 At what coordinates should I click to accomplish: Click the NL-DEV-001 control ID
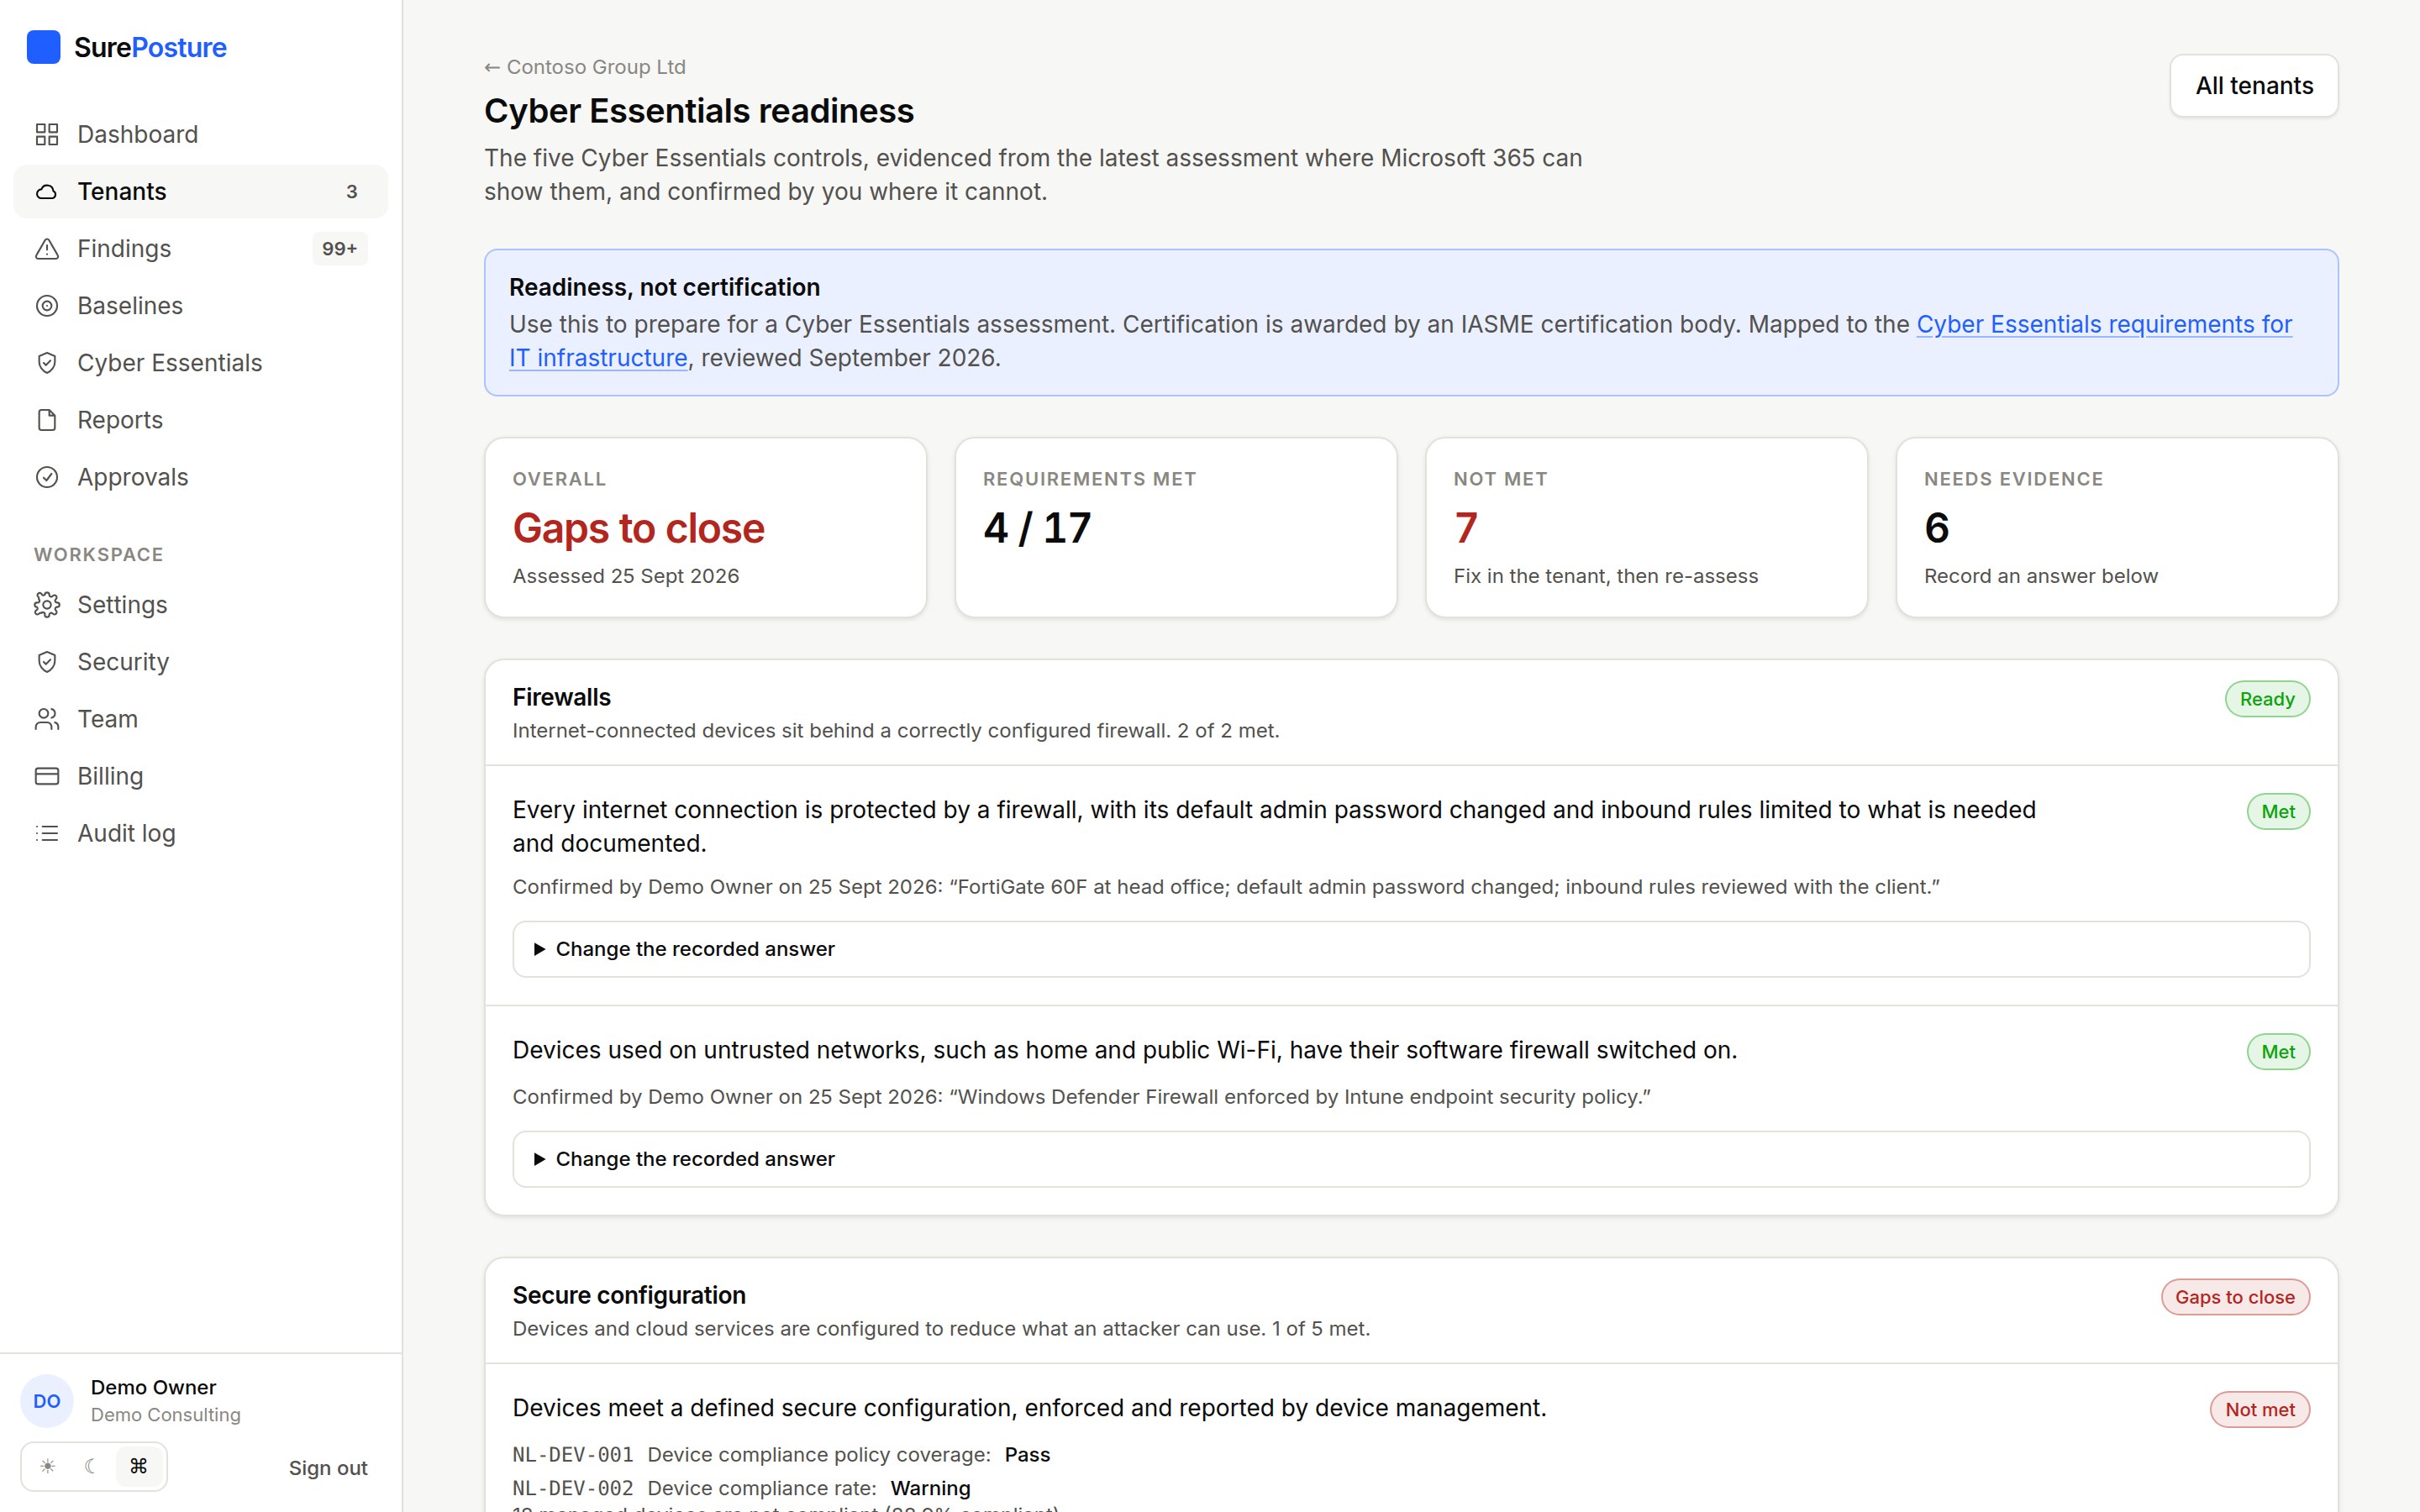click(573, 1454)
